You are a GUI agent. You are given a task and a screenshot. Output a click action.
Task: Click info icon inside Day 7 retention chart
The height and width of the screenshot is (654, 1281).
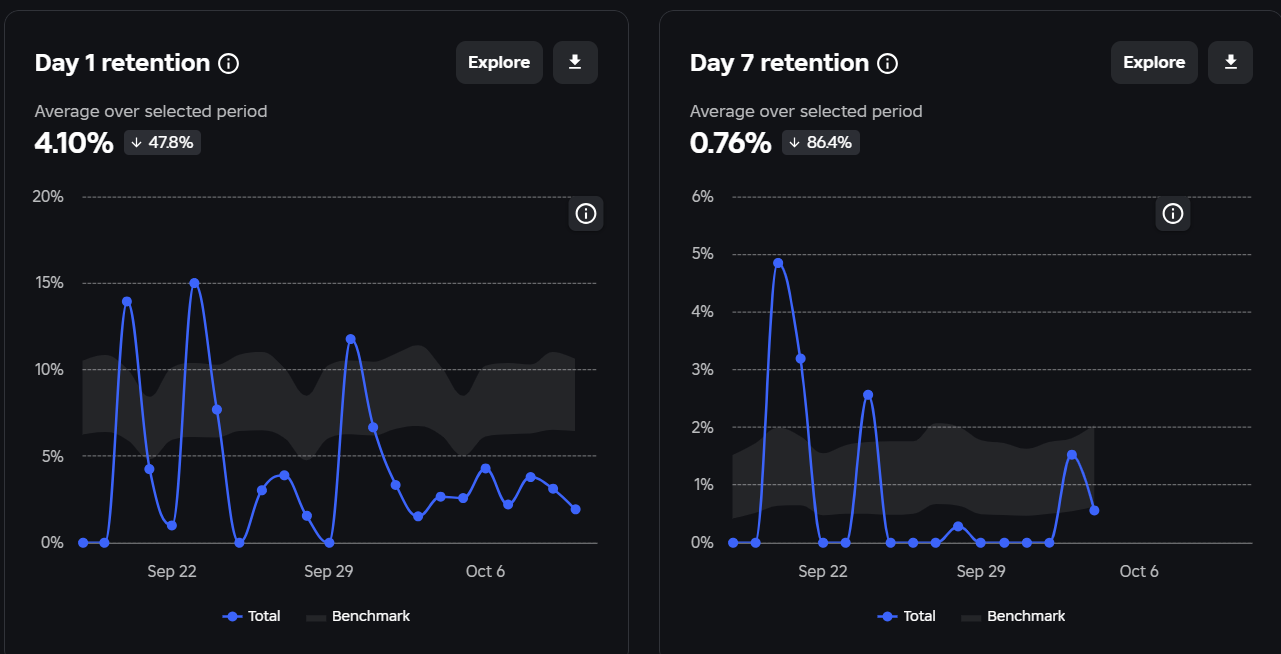1173,213
